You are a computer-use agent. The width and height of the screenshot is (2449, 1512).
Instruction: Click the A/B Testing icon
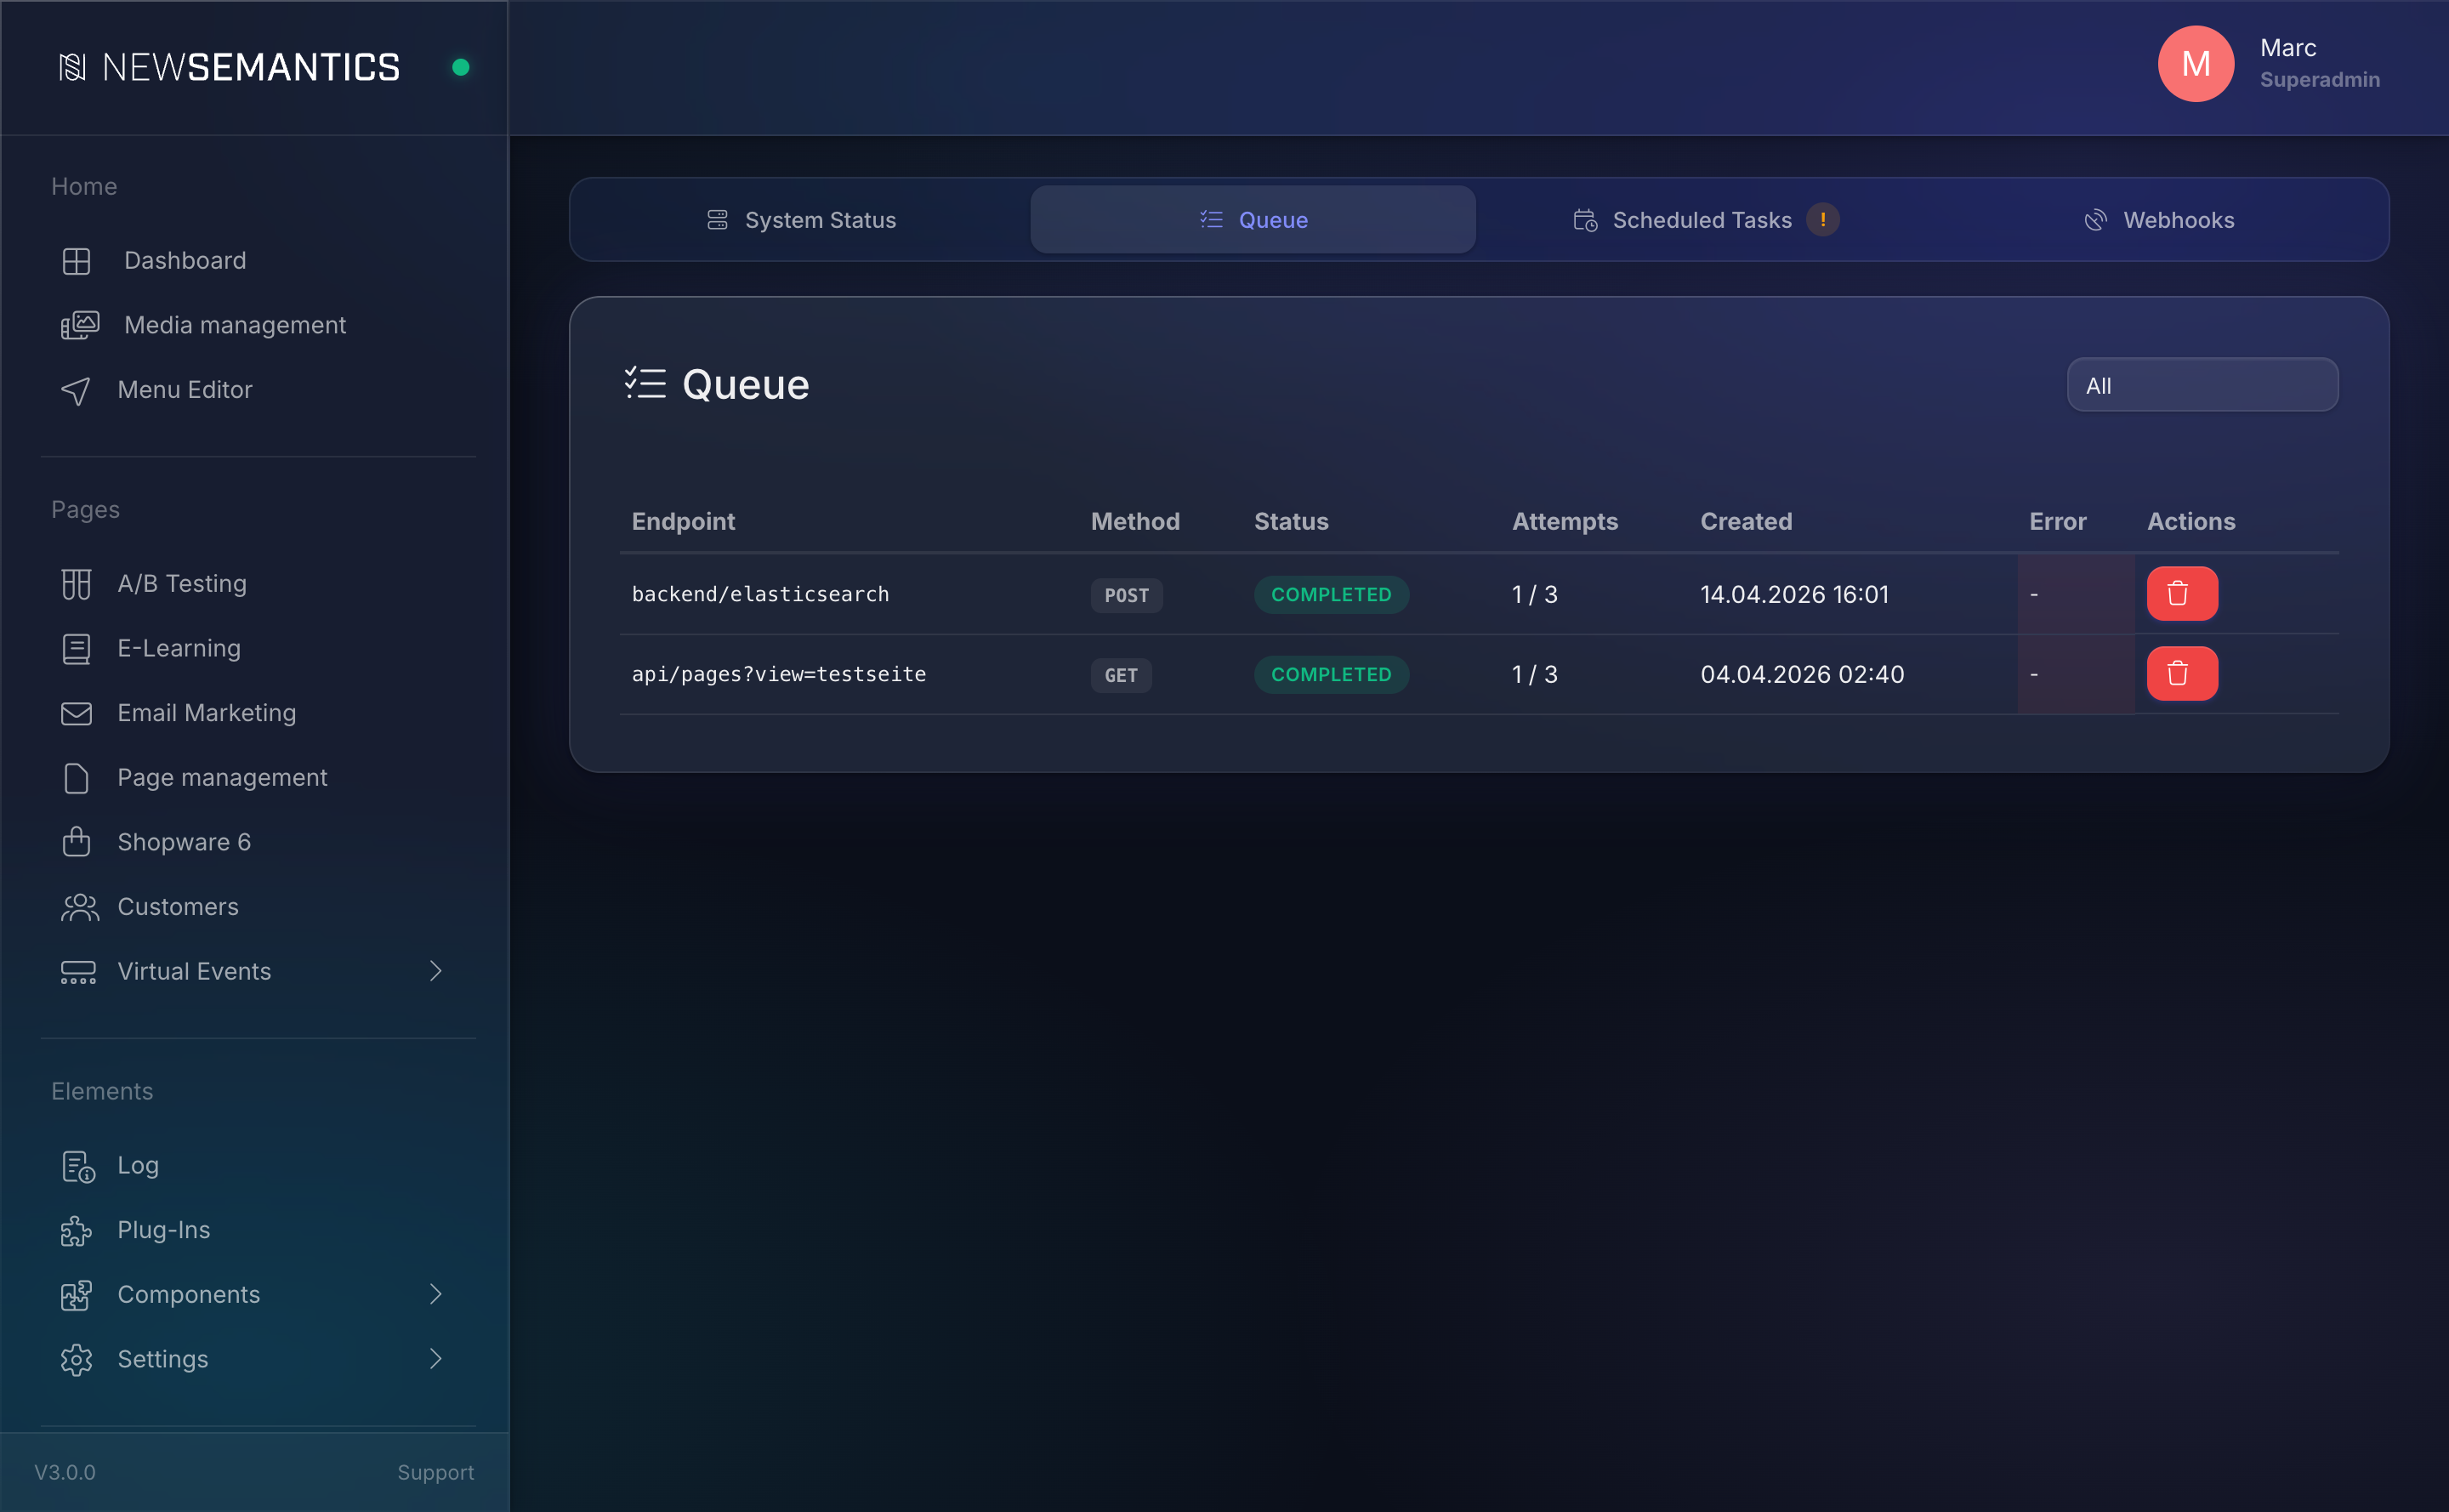76,584
